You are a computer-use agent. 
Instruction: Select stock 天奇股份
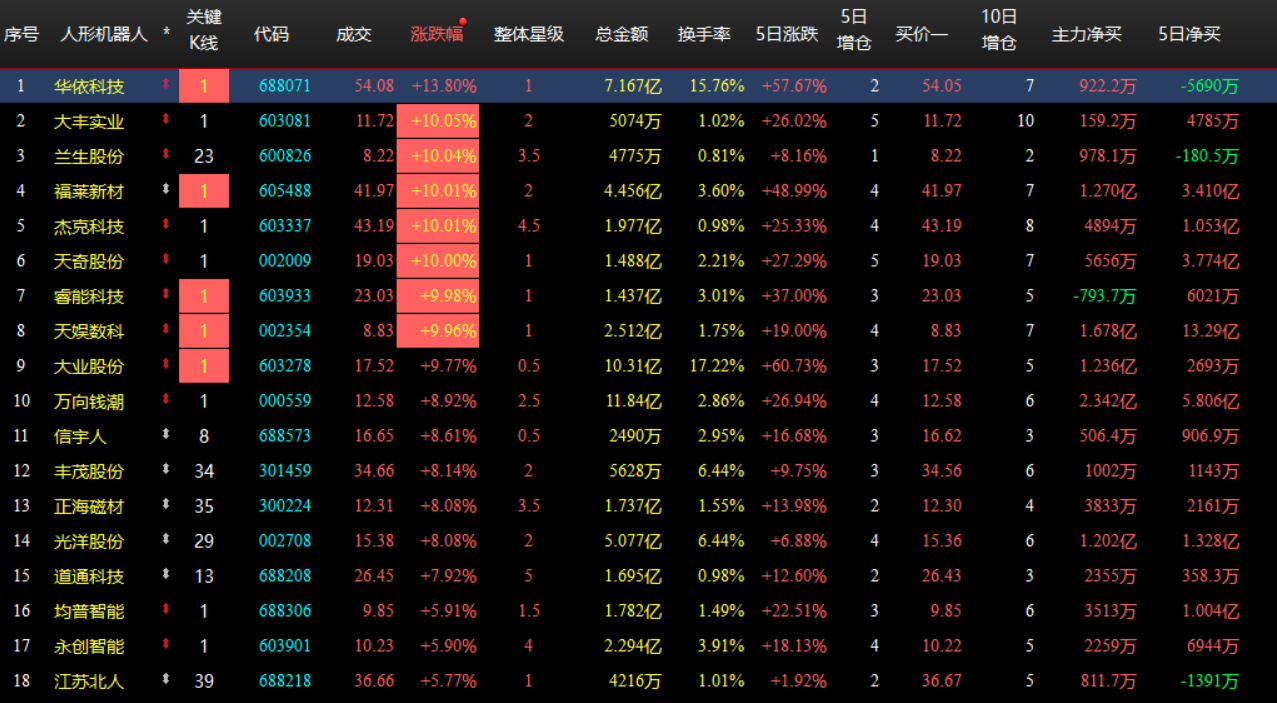tap(89, 261)
